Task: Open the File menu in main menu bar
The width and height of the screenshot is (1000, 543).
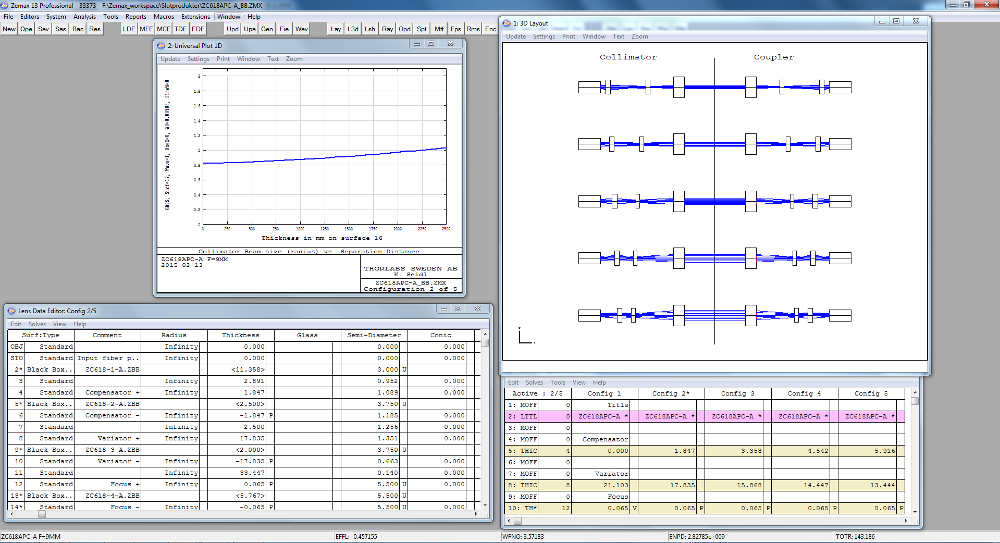Action: [8, 17]
